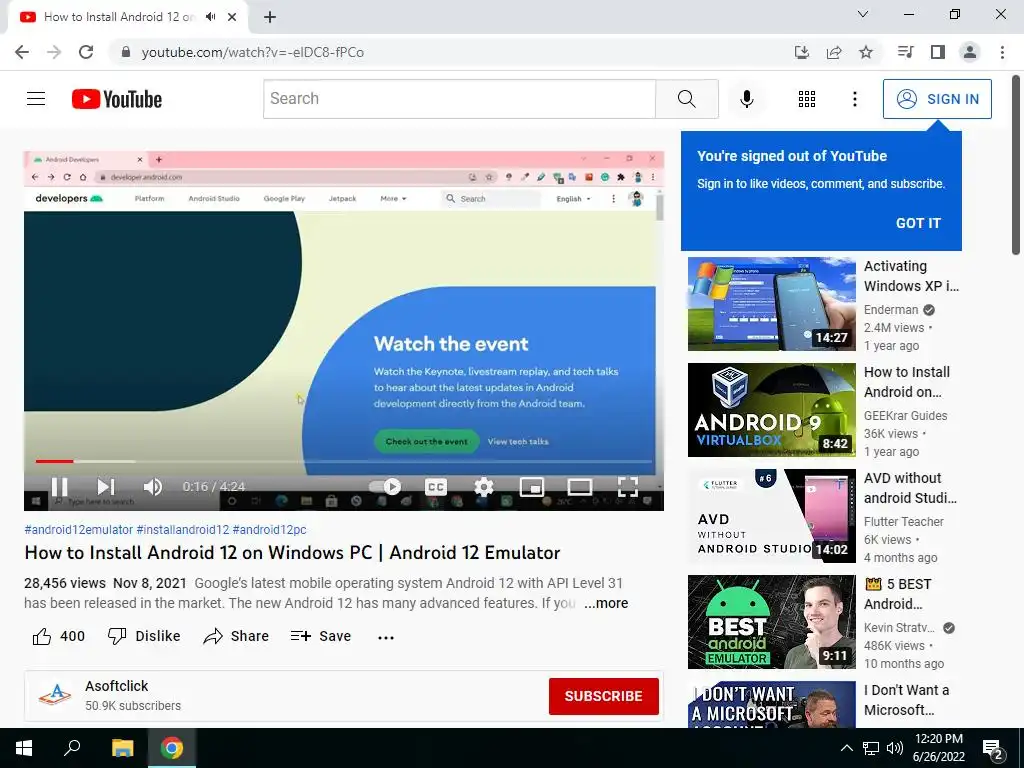The width and height of the screenshot is (1024, 768).
Task: Seek along the red video progress bar
Action: click(x=344, y=461)
